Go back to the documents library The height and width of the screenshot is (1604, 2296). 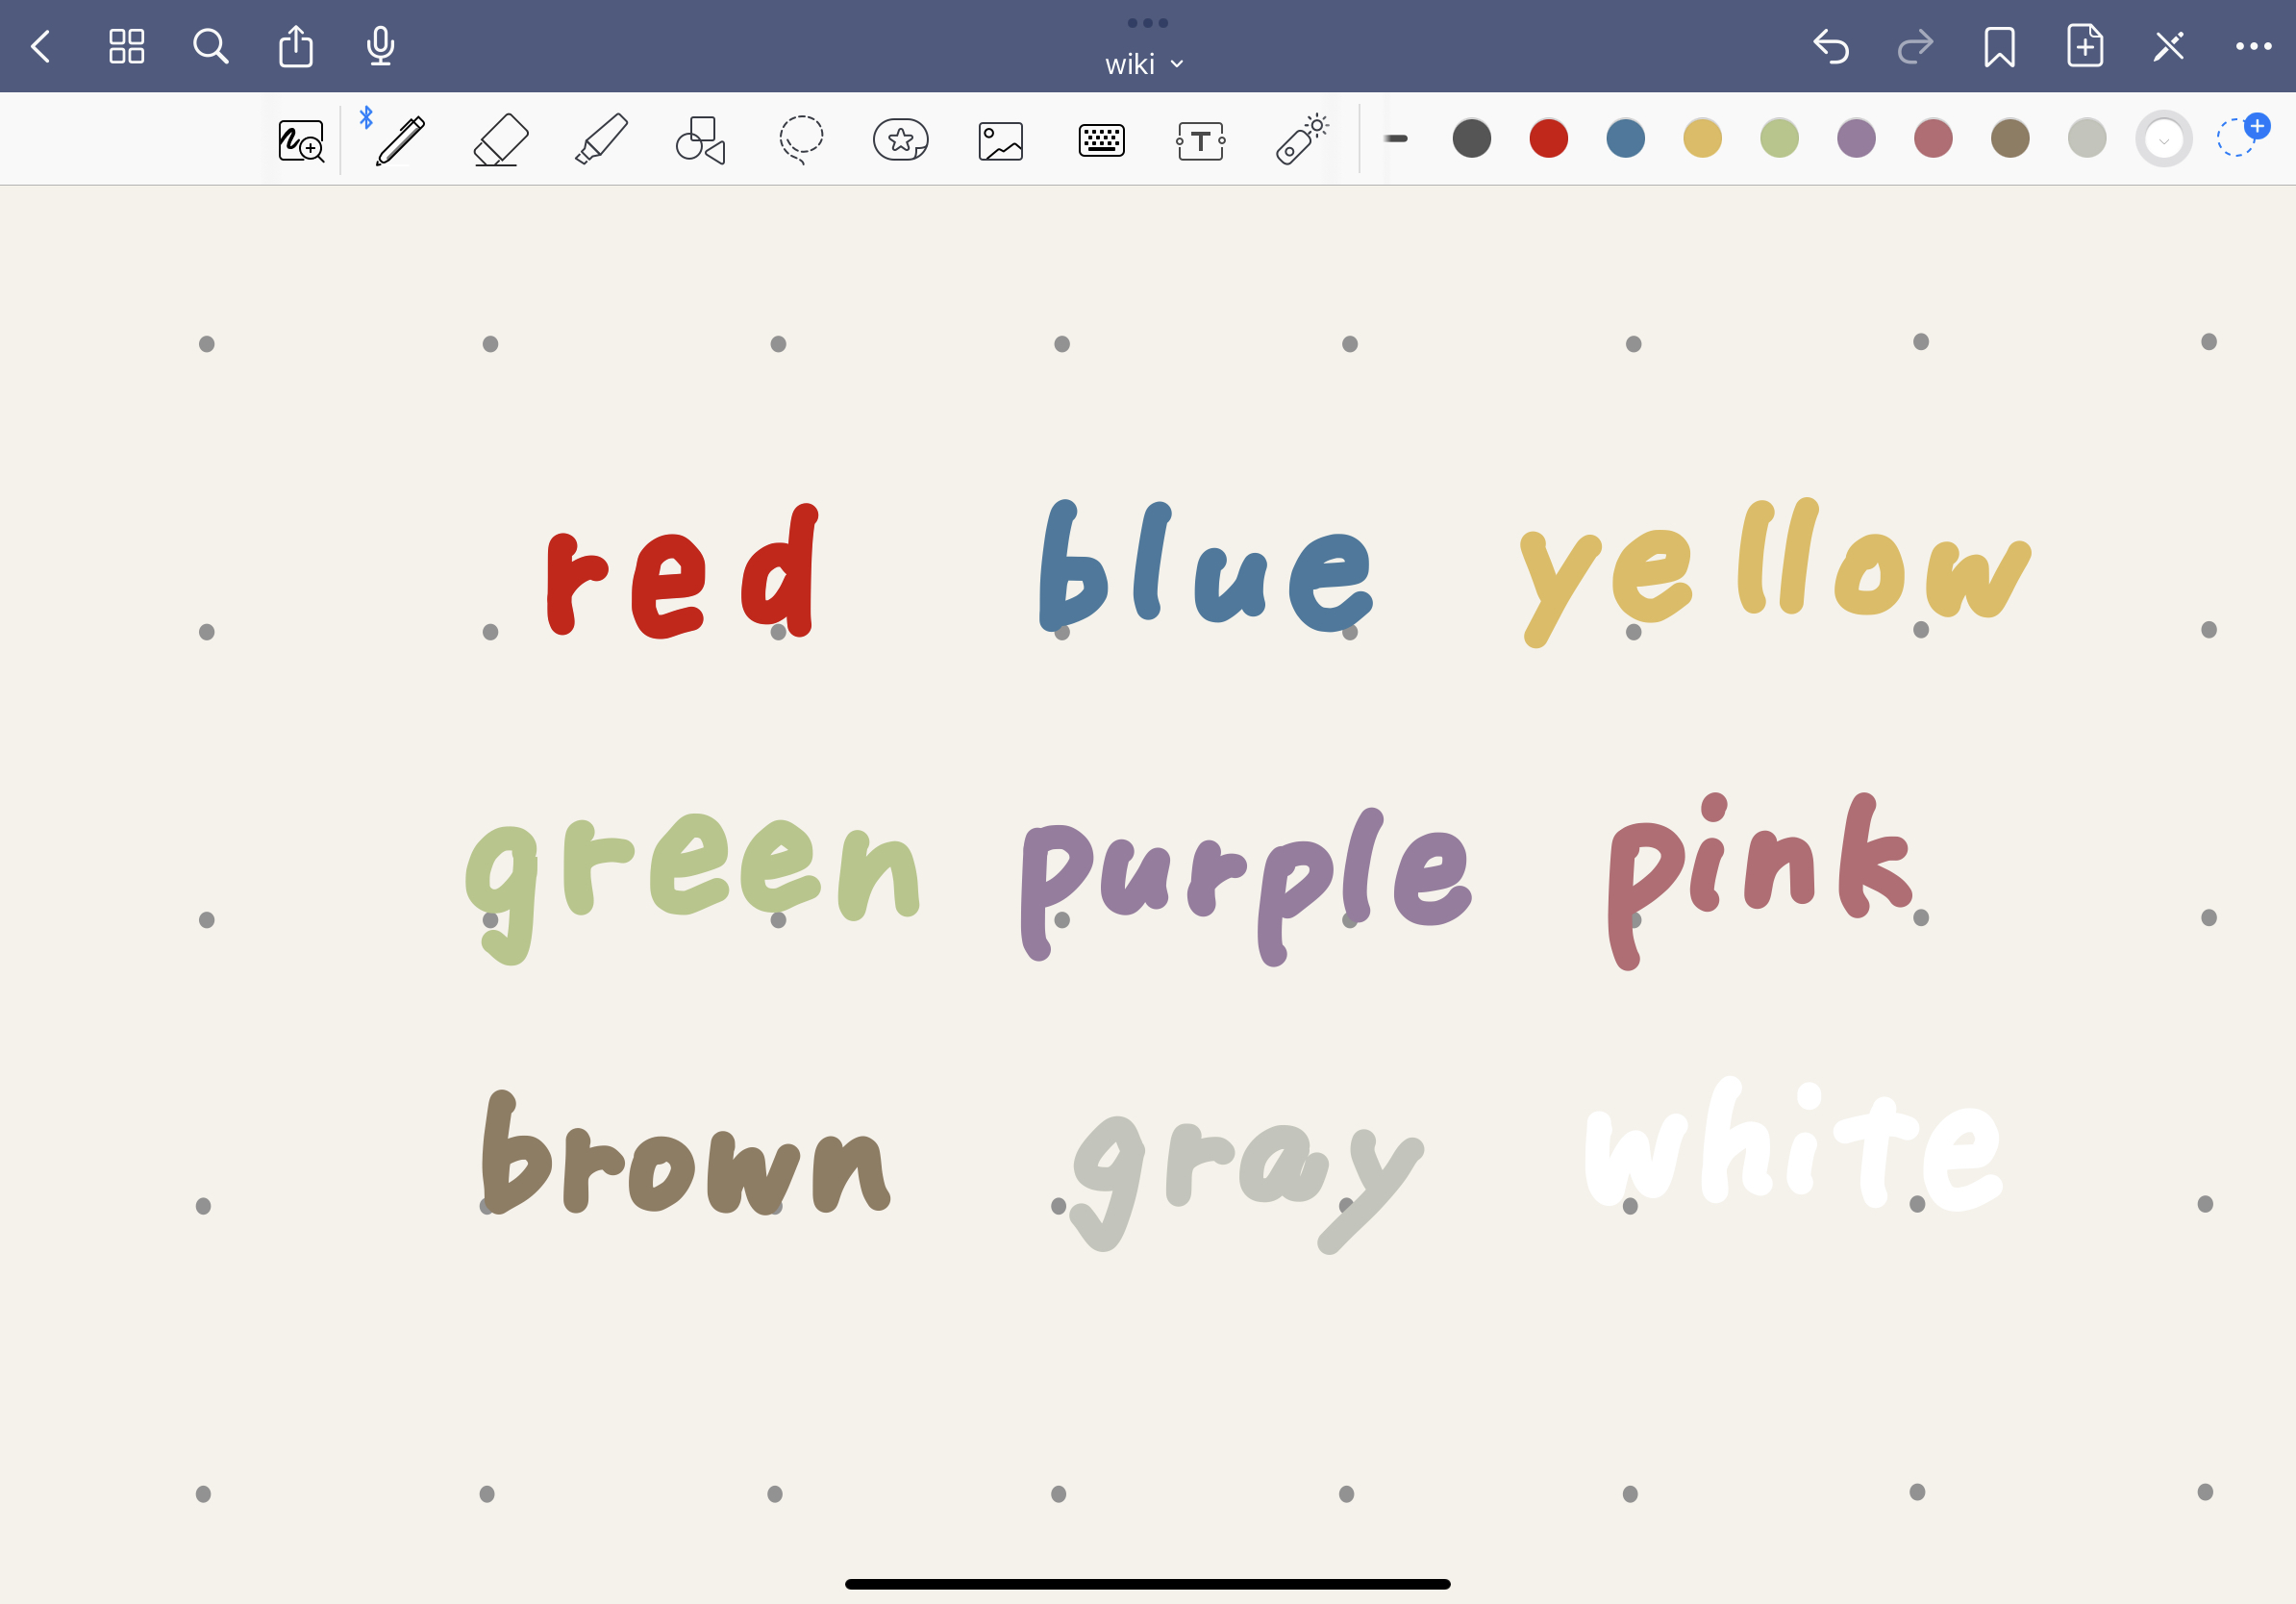pos(41,46)
